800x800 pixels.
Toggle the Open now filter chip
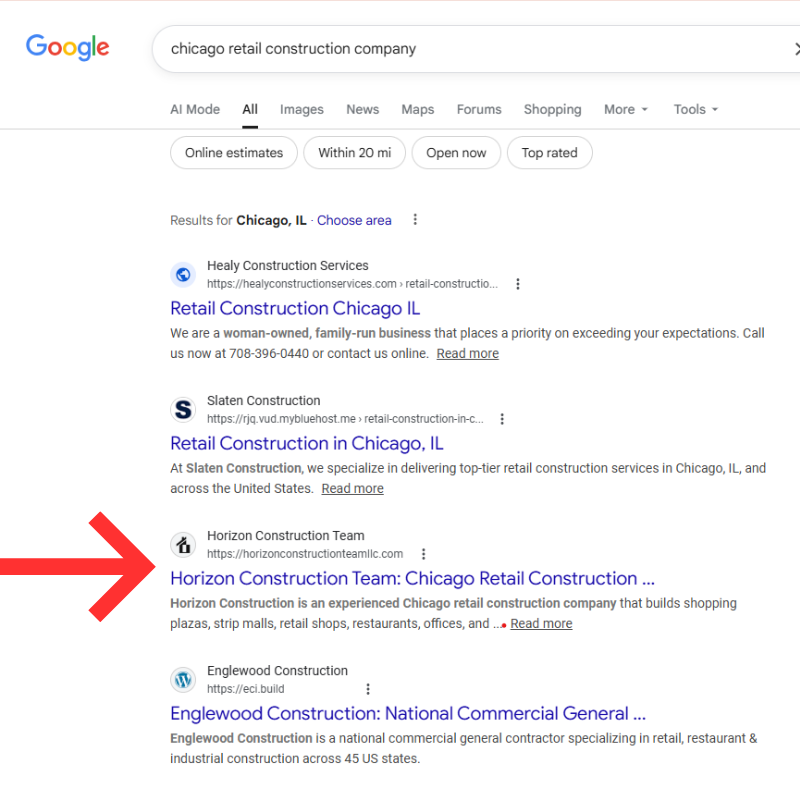[456, 153]
